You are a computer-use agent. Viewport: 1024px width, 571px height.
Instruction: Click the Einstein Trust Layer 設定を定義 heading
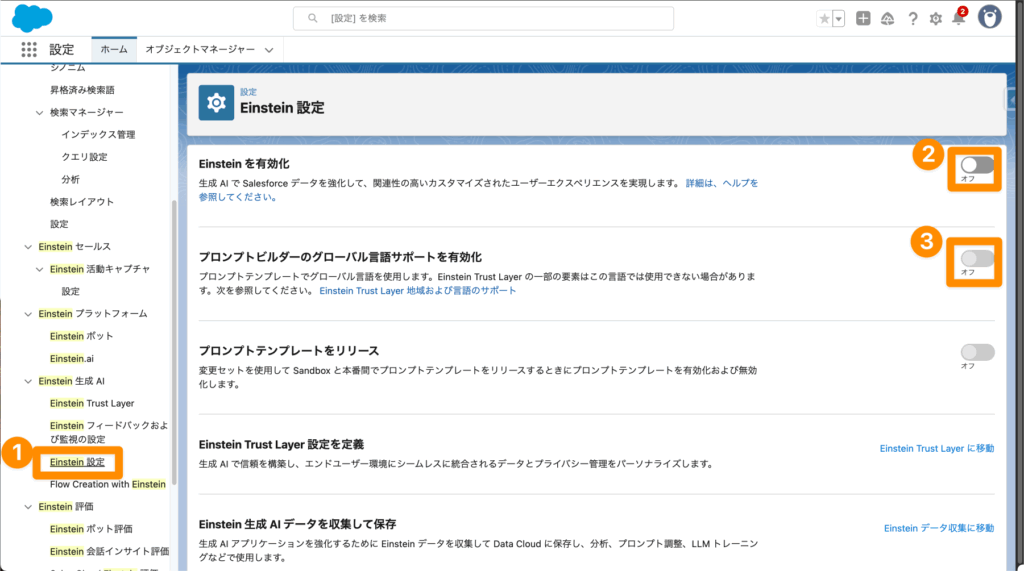pos(281,445)
